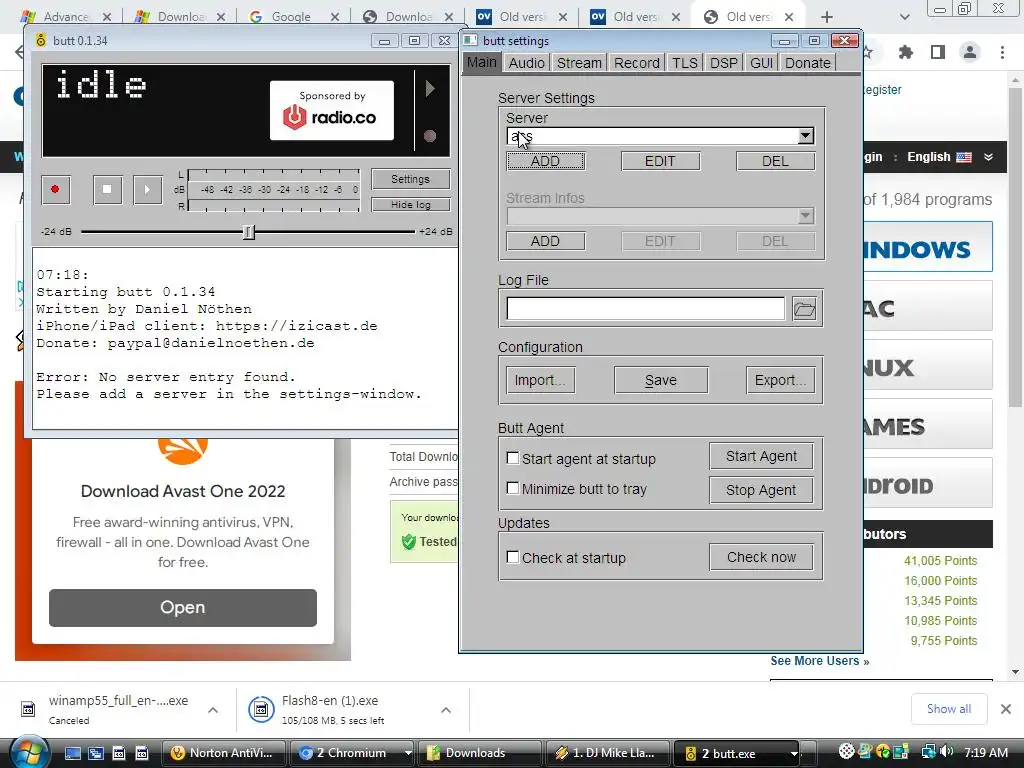Click the red record button in butt
Viewport: 1024px width, 768px height.
pyautogui.click(x=56, y=189)
